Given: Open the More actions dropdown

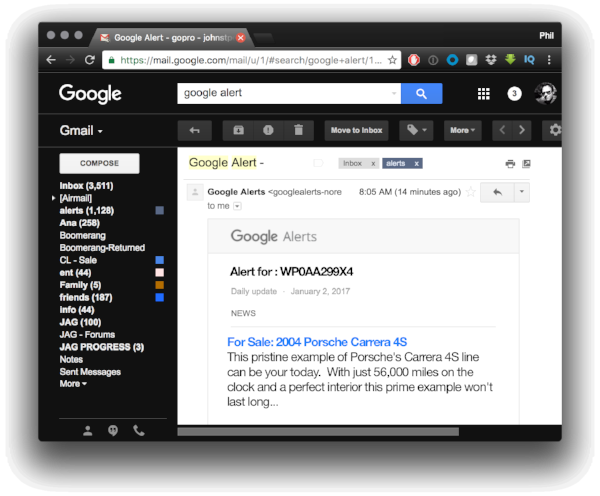Looking at the screenshot, I should point(463,131).
